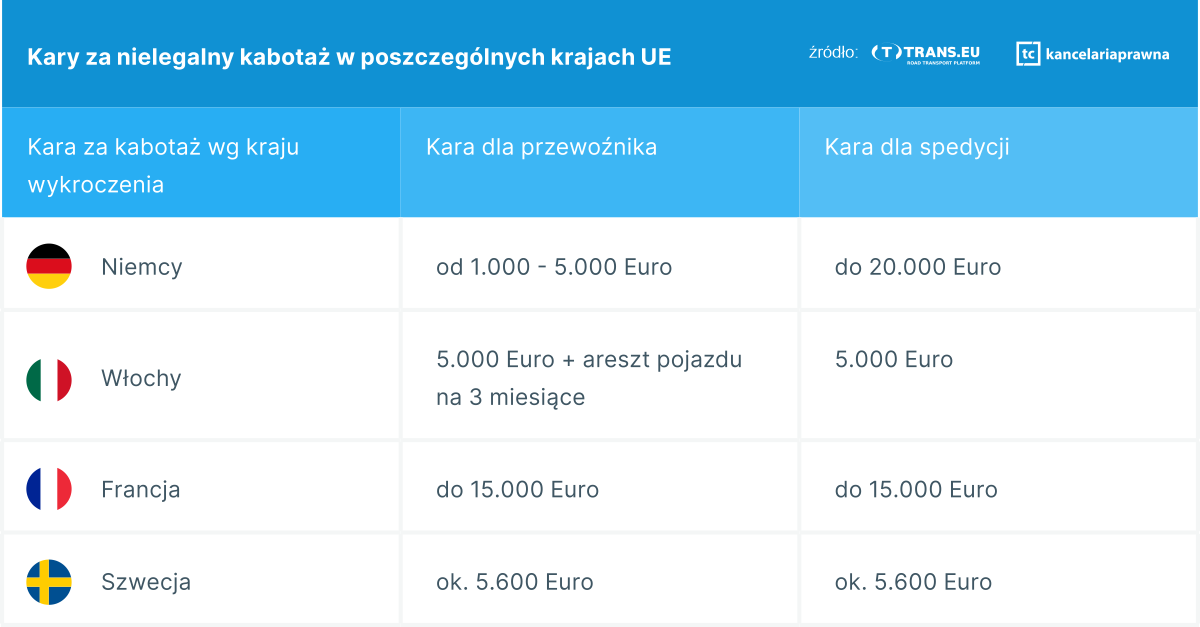This screenshot has width=1200, height=627.
Task: Select the 'do 20.000 Euro' cell
Action: (x=918, y=267)
